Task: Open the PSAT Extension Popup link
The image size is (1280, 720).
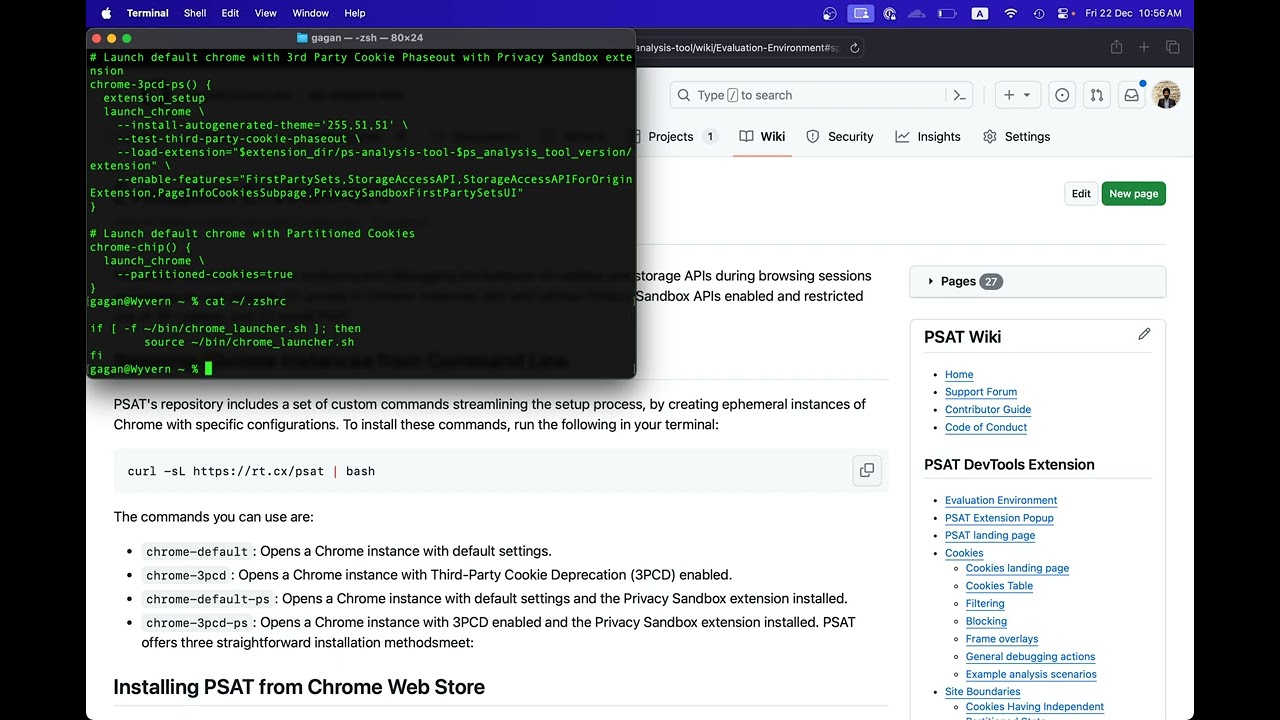Action: click(x=999, y=518)
